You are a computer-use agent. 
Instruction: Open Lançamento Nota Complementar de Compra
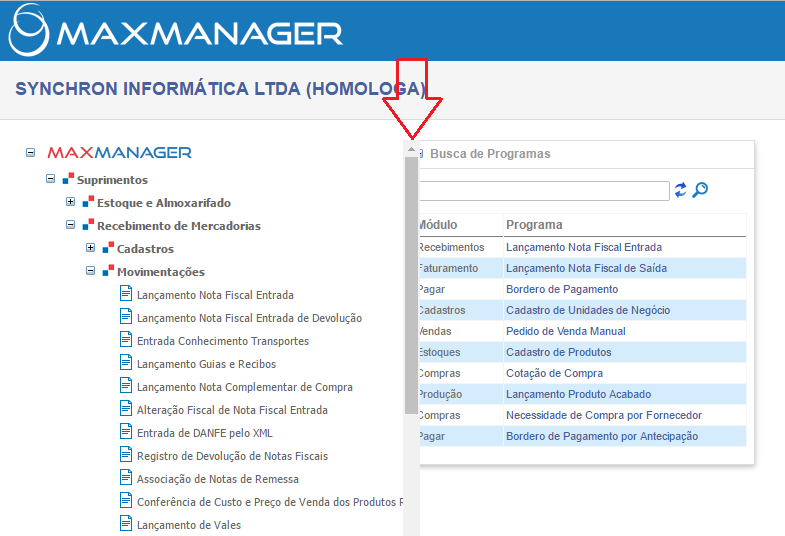pos(245,387)
